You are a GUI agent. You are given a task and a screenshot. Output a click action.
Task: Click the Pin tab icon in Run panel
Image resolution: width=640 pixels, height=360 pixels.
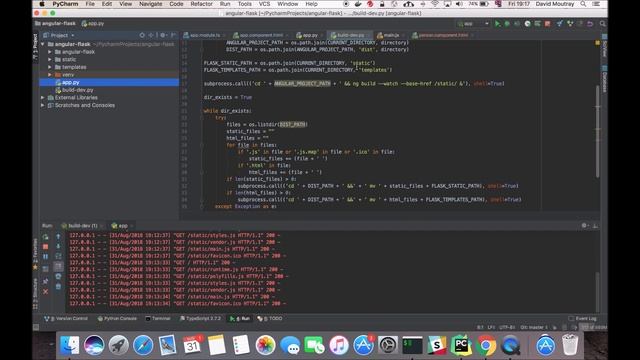(45, 281)
